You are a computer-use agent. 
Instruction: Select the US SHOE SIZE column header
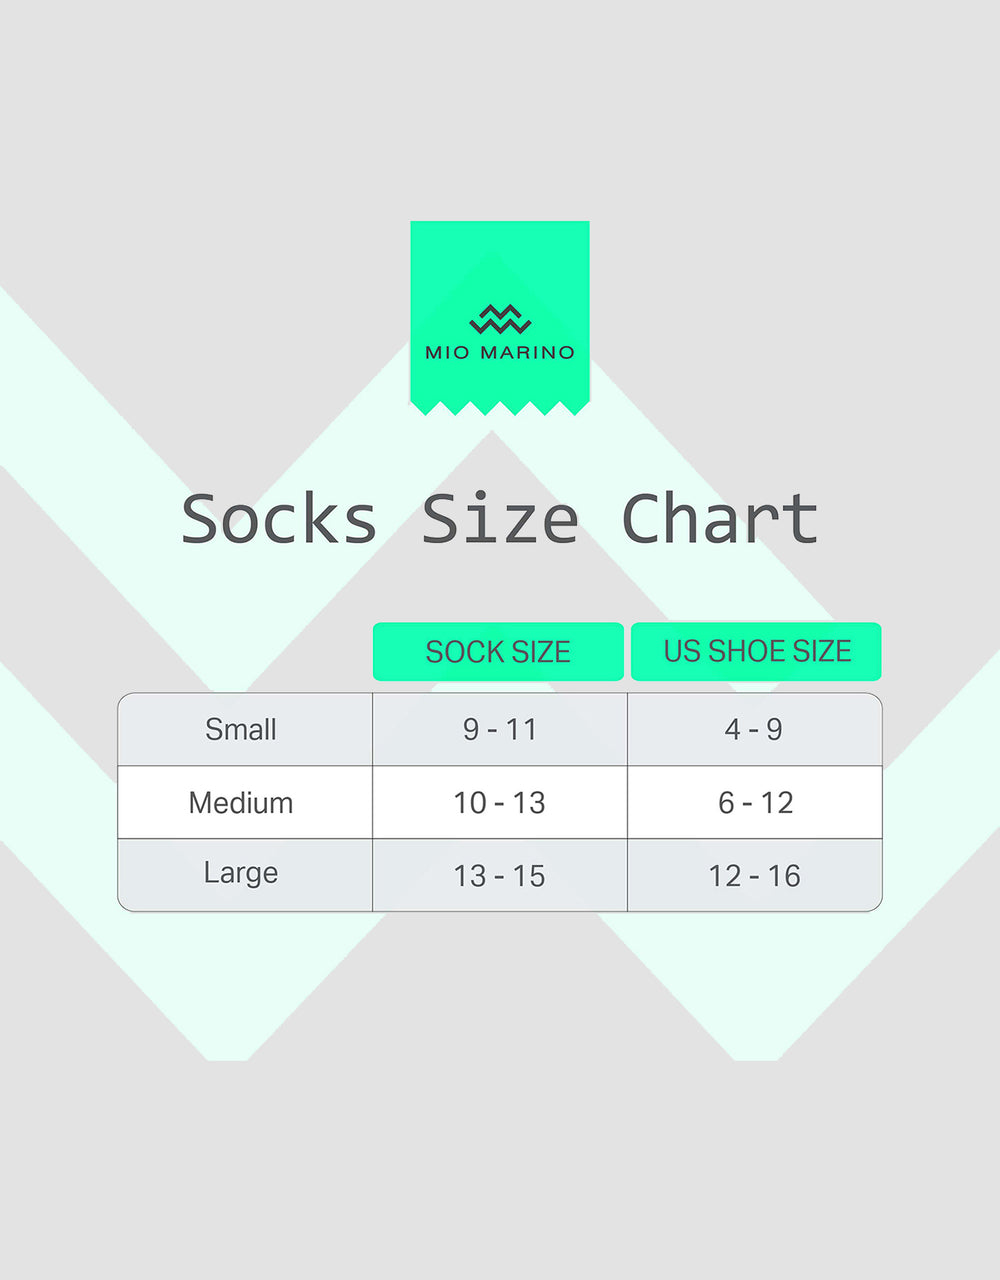pyautogui.click(x=756, y=652)
